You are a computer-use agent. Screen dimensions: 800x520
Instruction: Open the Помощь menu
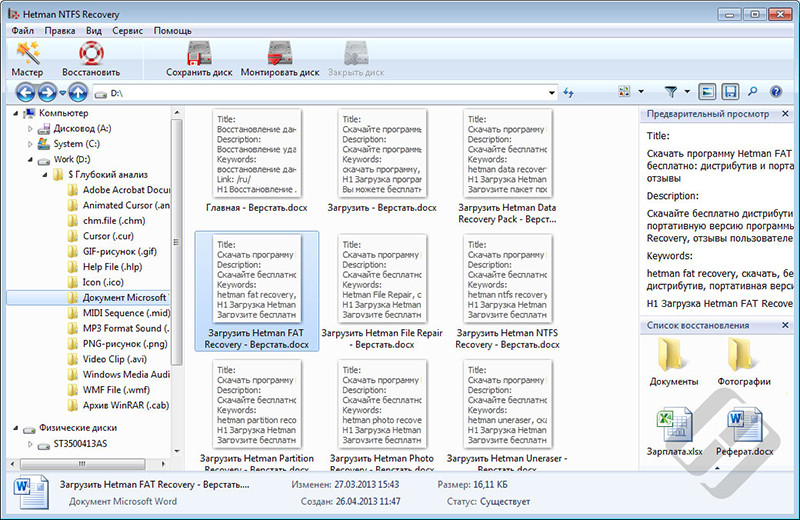click(172, 31)
